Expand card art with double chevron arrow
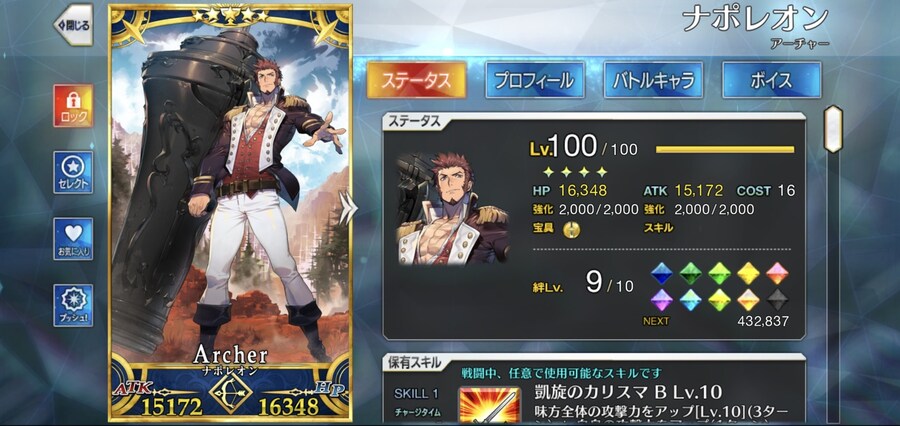Screen dimensions: 900x426 coord(347,207)
